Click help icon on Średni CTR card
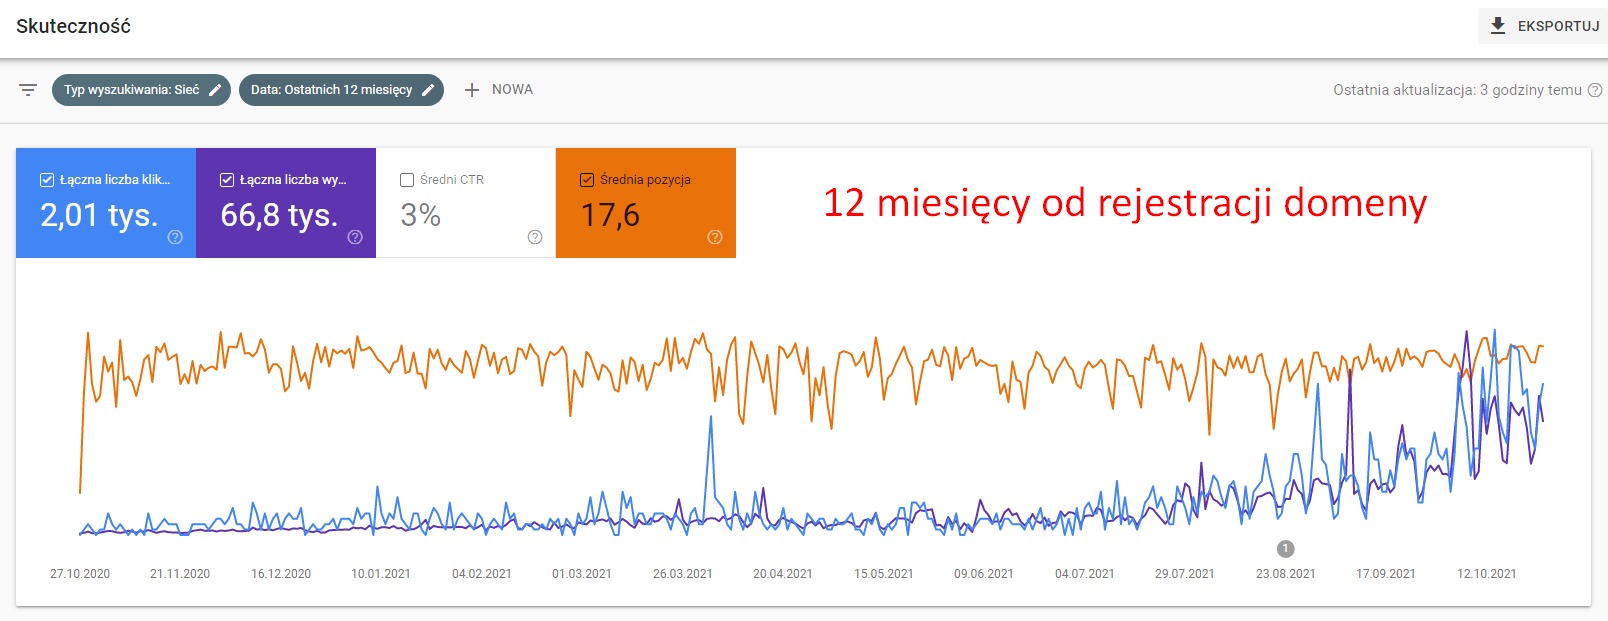 tap(535, 237)
